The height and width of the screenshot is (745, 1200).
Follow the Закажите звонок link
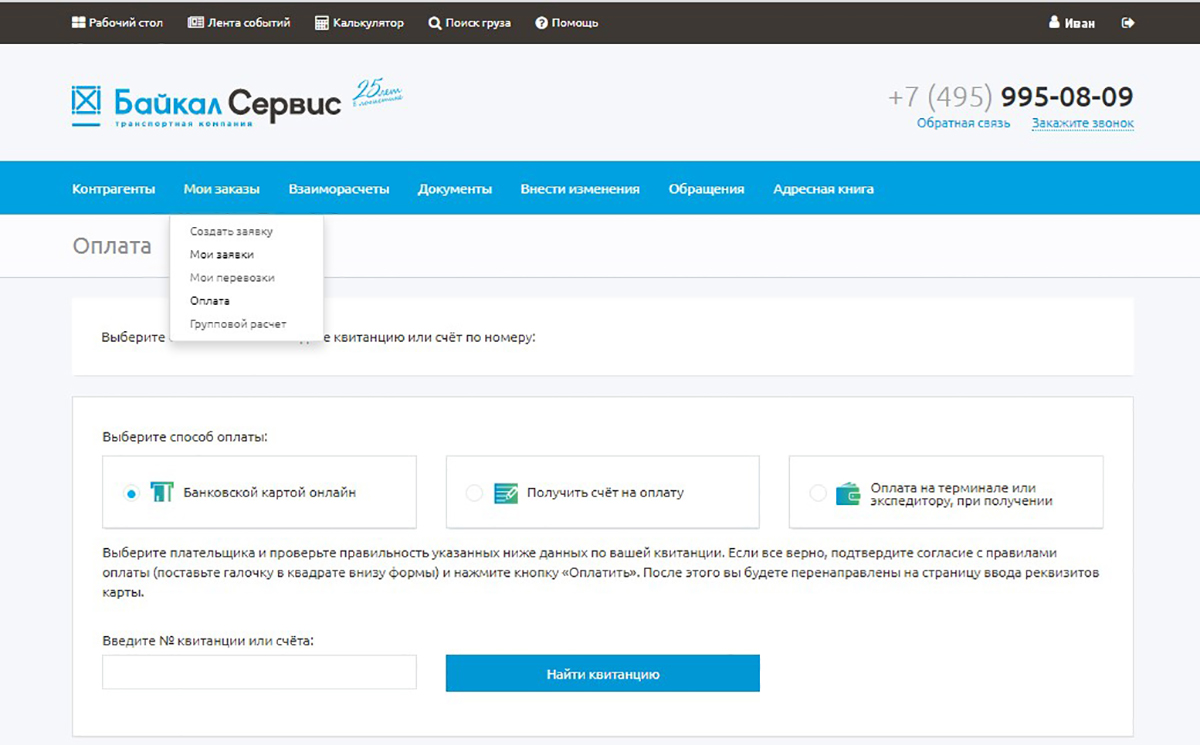click(x=1083, y=124)
